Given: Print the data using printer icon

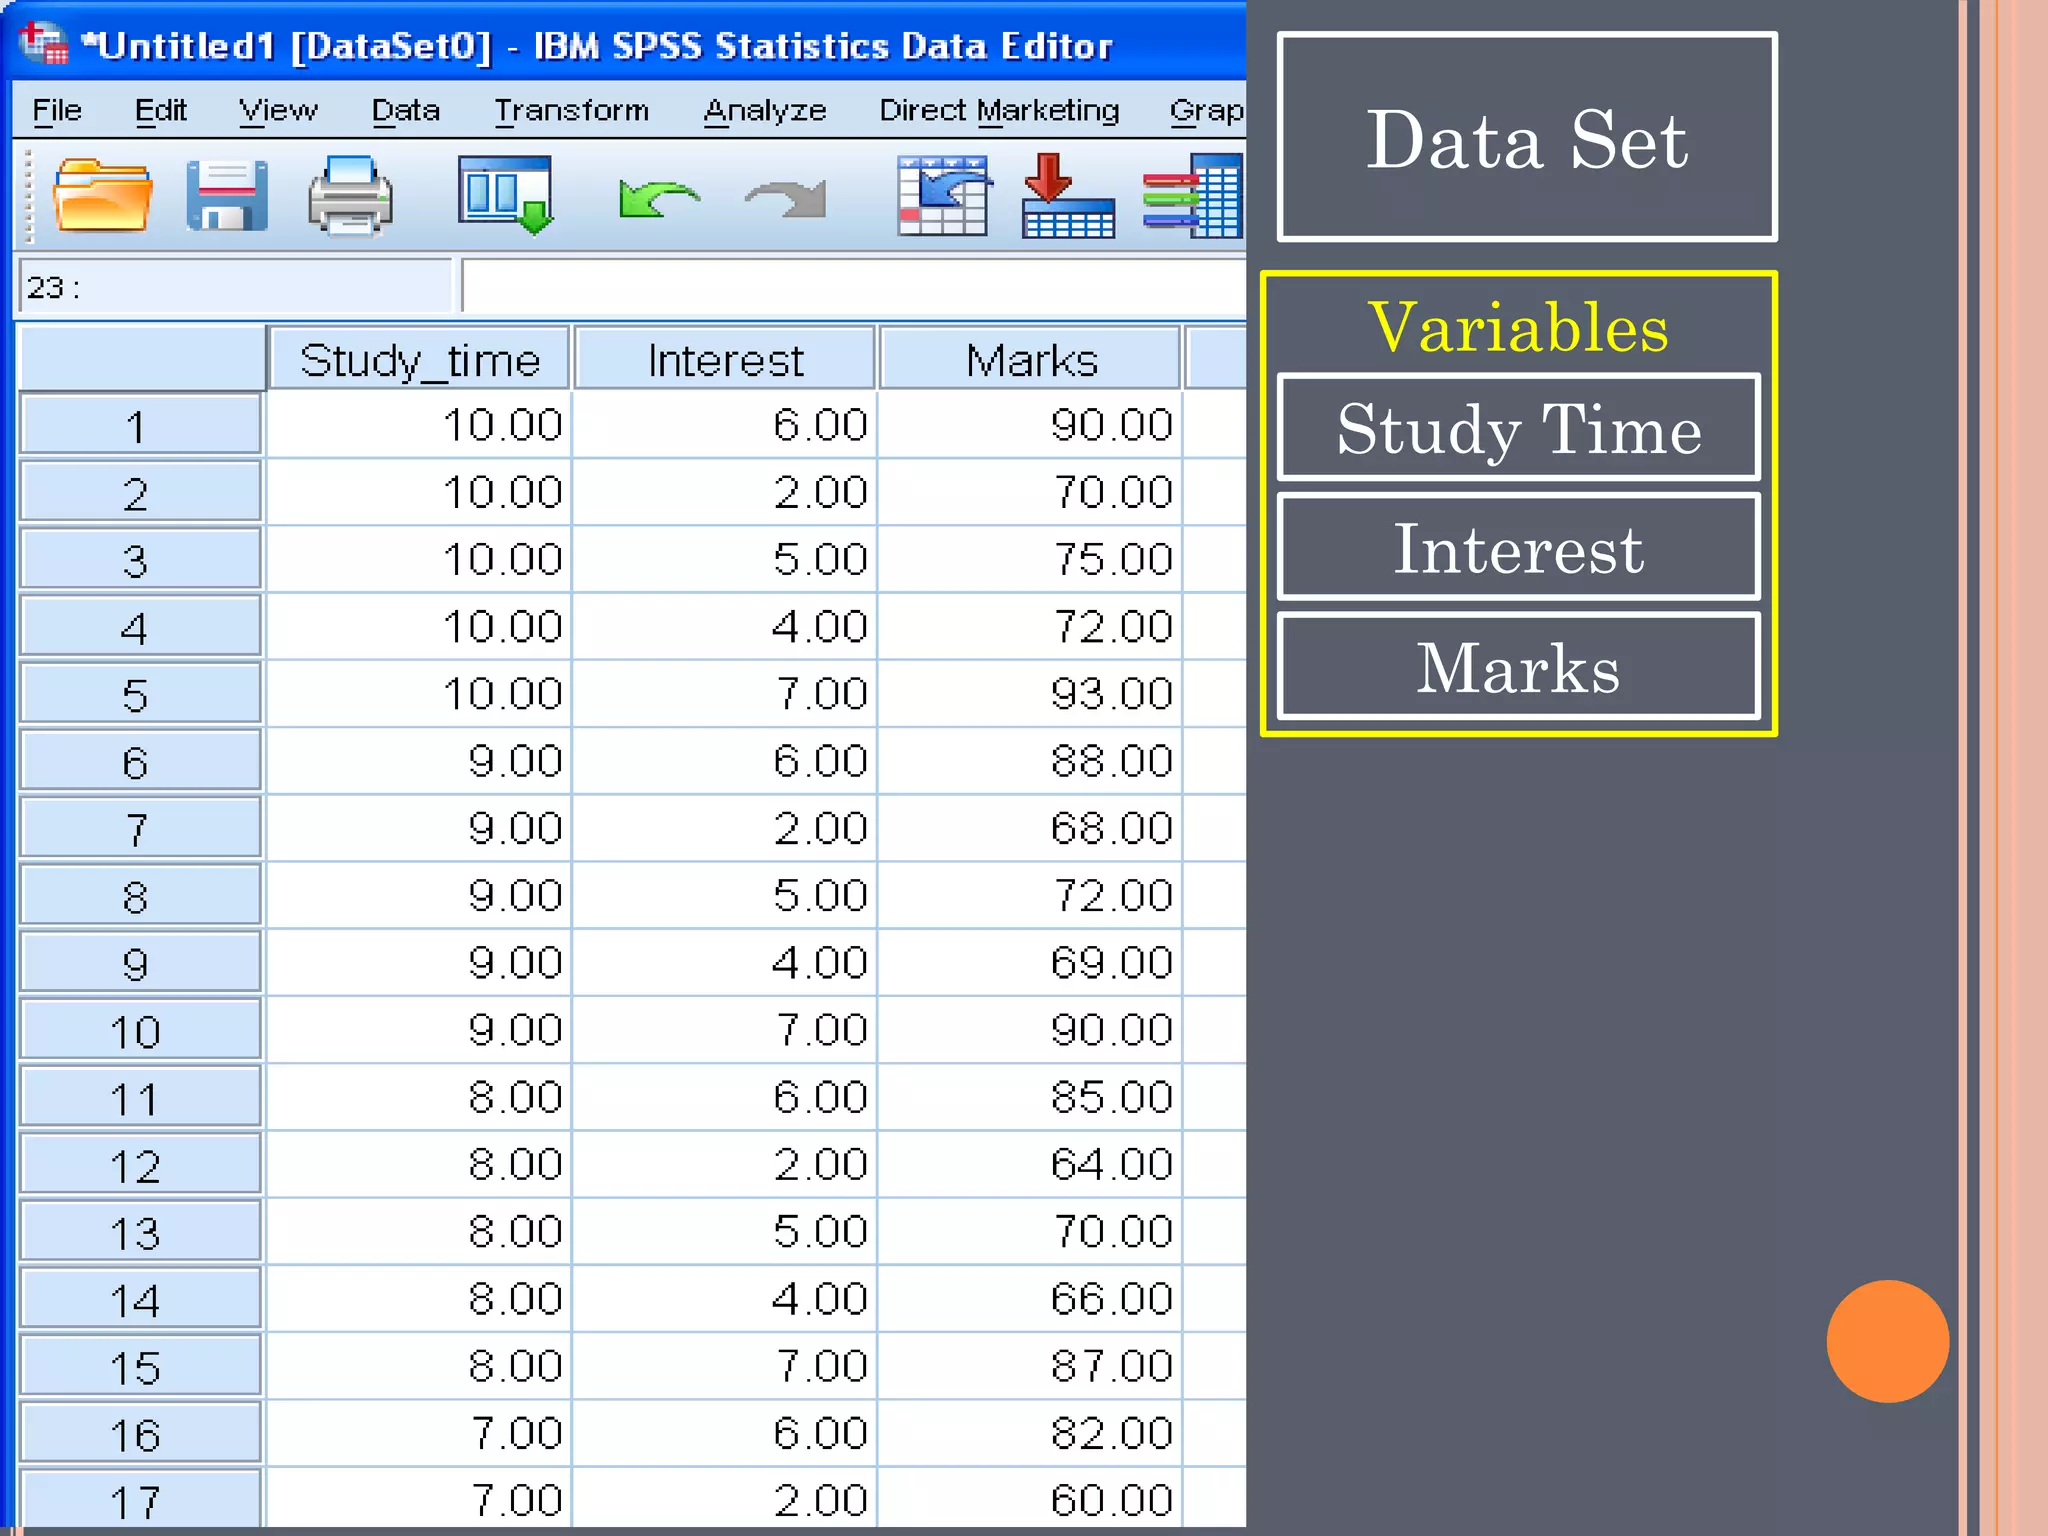Looking at the screenshot, I should pos(350,196).
